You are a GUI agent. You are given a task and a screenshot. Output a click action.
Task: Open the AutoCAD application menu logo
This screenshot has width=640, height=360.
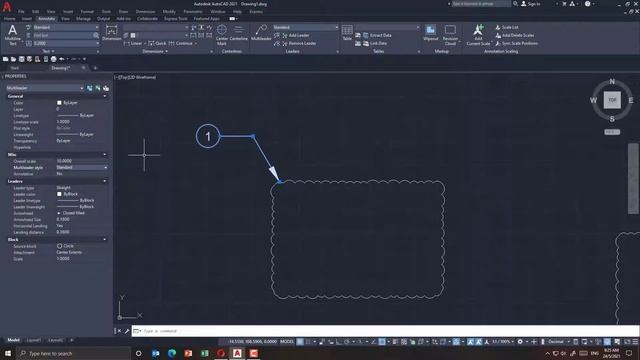[x=7, y=7]
